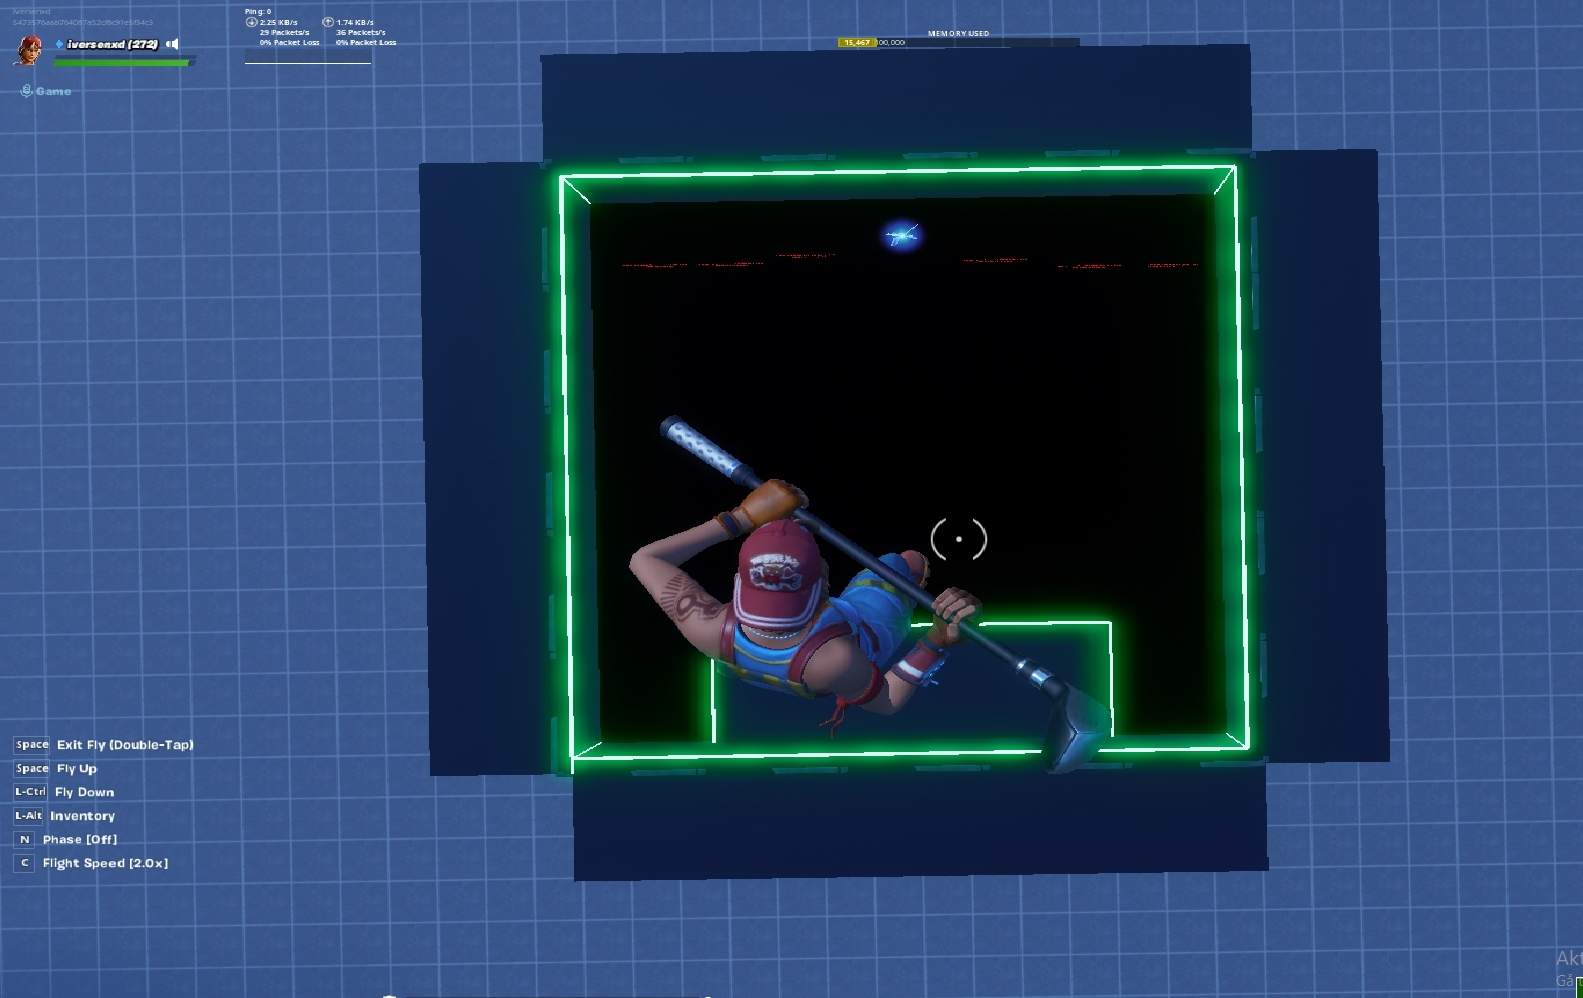Toggle the Phase [Off] option
The width and height of the screenshot is (1583, 998).
coord(80,840)
